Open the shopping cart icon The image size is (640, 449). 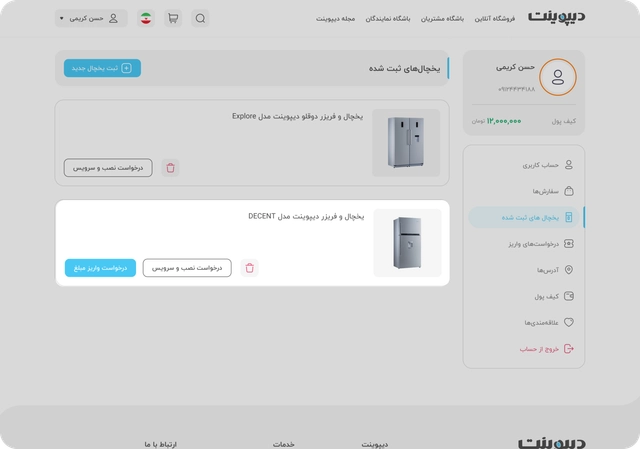point(173,18)
